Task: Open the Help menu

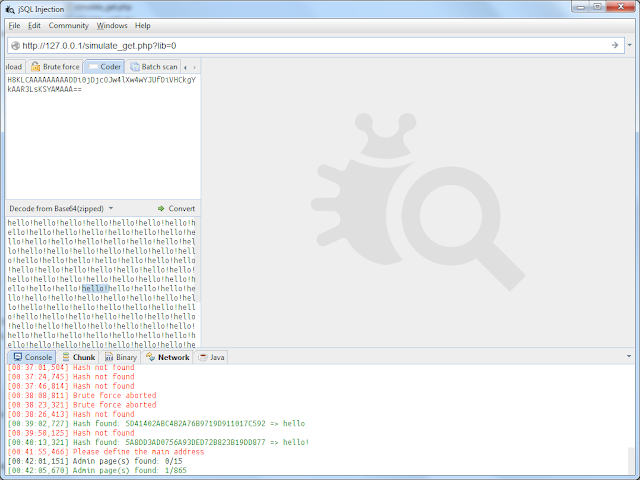Action: 143,25
